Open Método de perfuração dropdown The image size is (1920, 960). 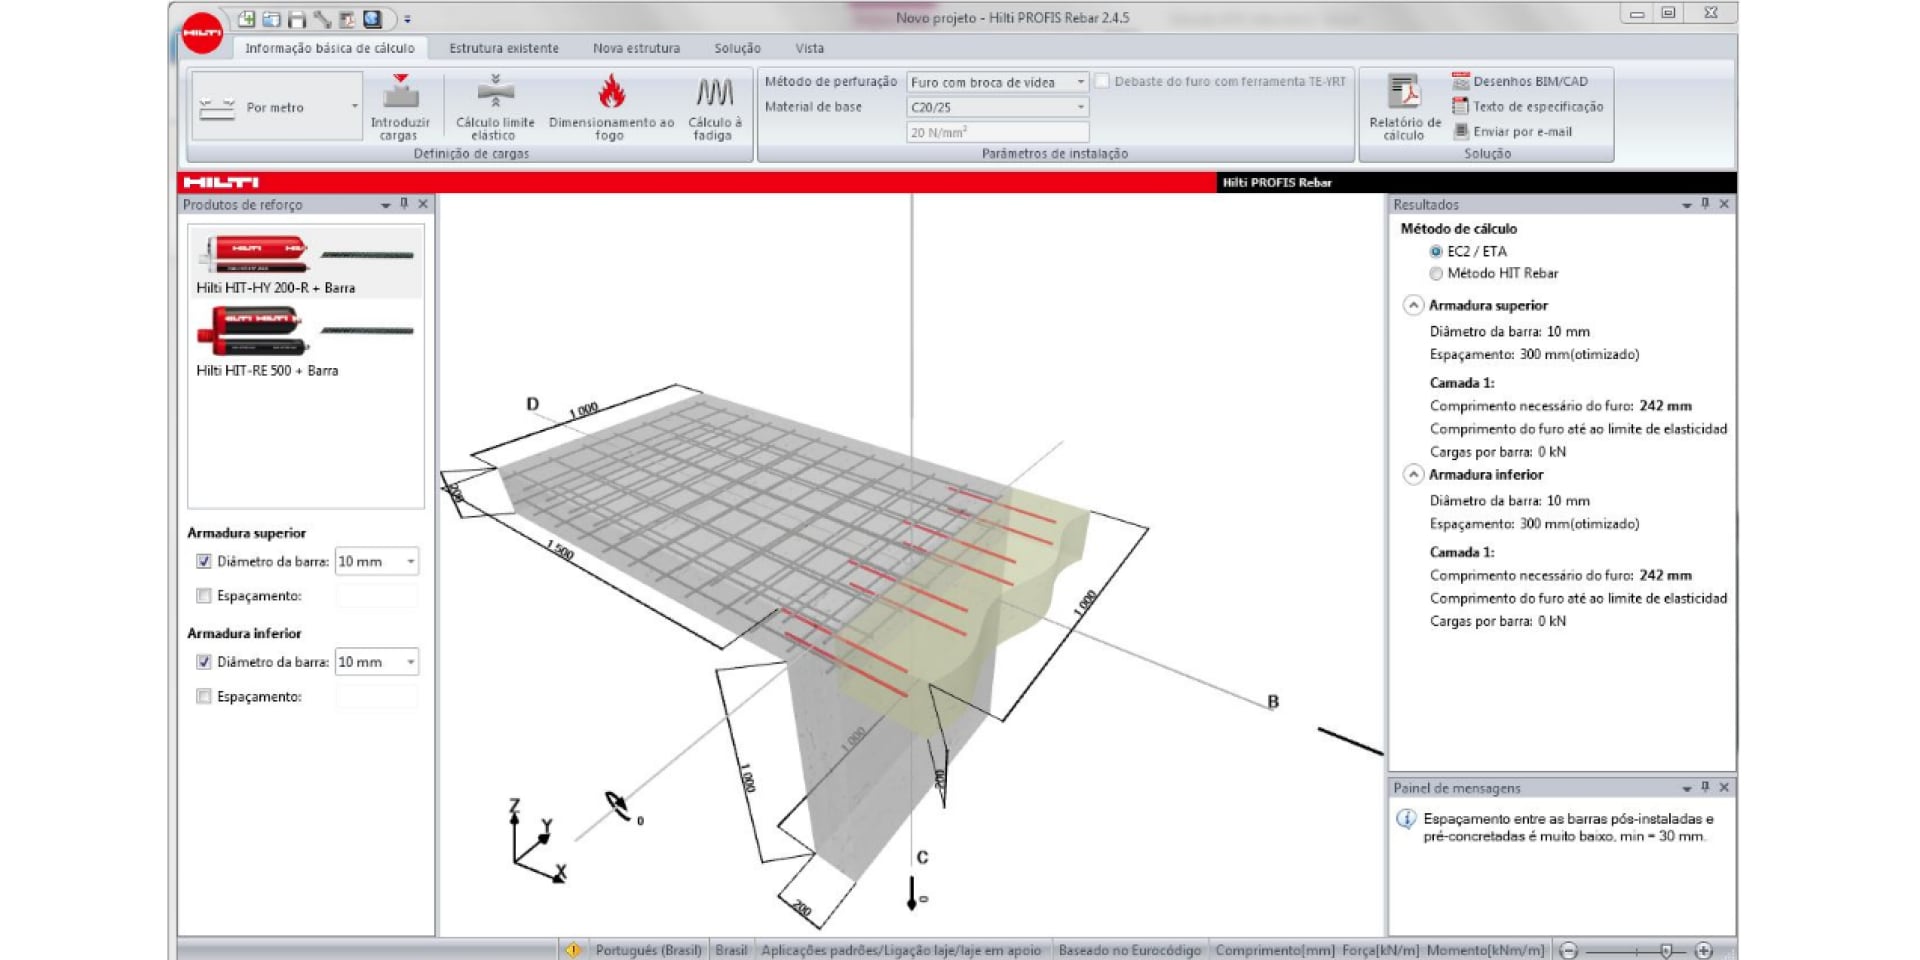tap(997, 82)
